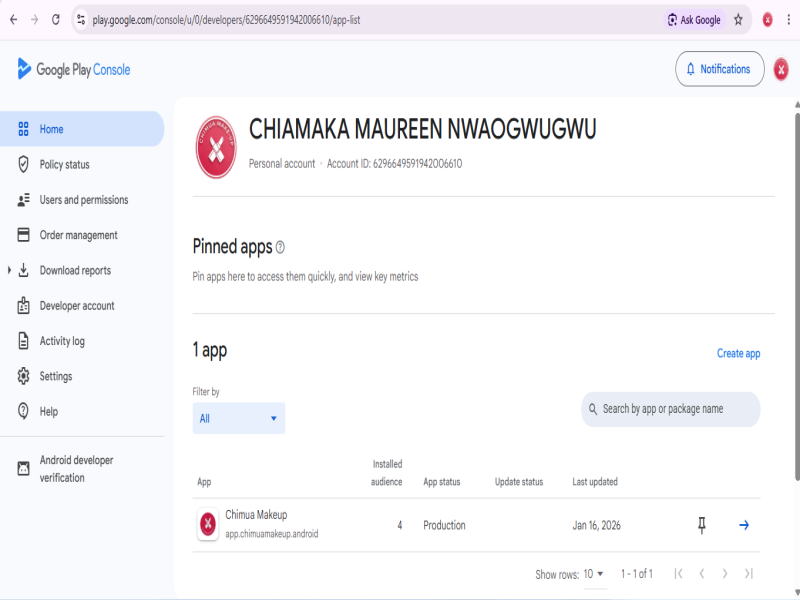Click the Google Play Console logo

click(74, 69)
